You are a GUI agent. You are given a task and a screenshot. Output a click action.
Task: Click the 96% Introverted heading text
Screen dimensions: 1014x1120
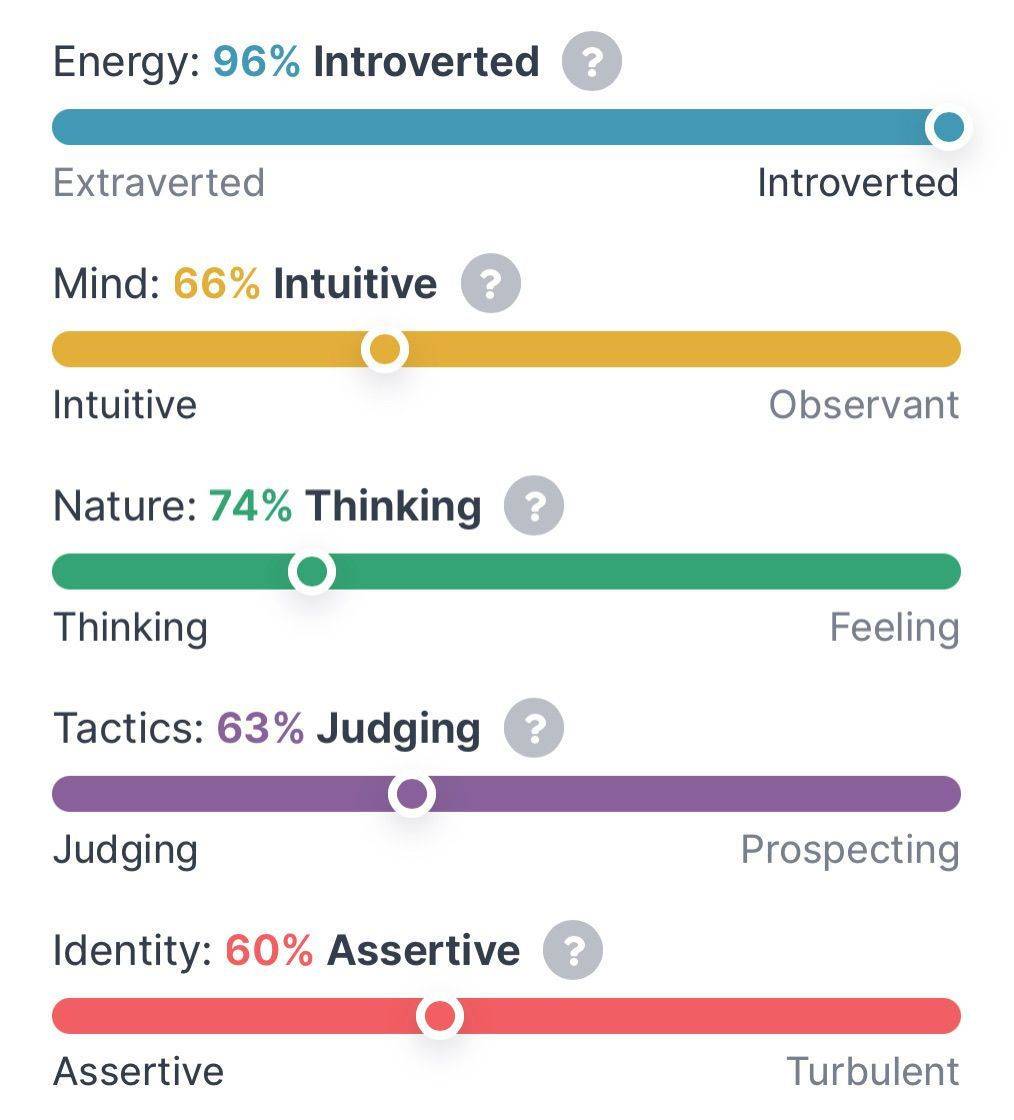376,61
